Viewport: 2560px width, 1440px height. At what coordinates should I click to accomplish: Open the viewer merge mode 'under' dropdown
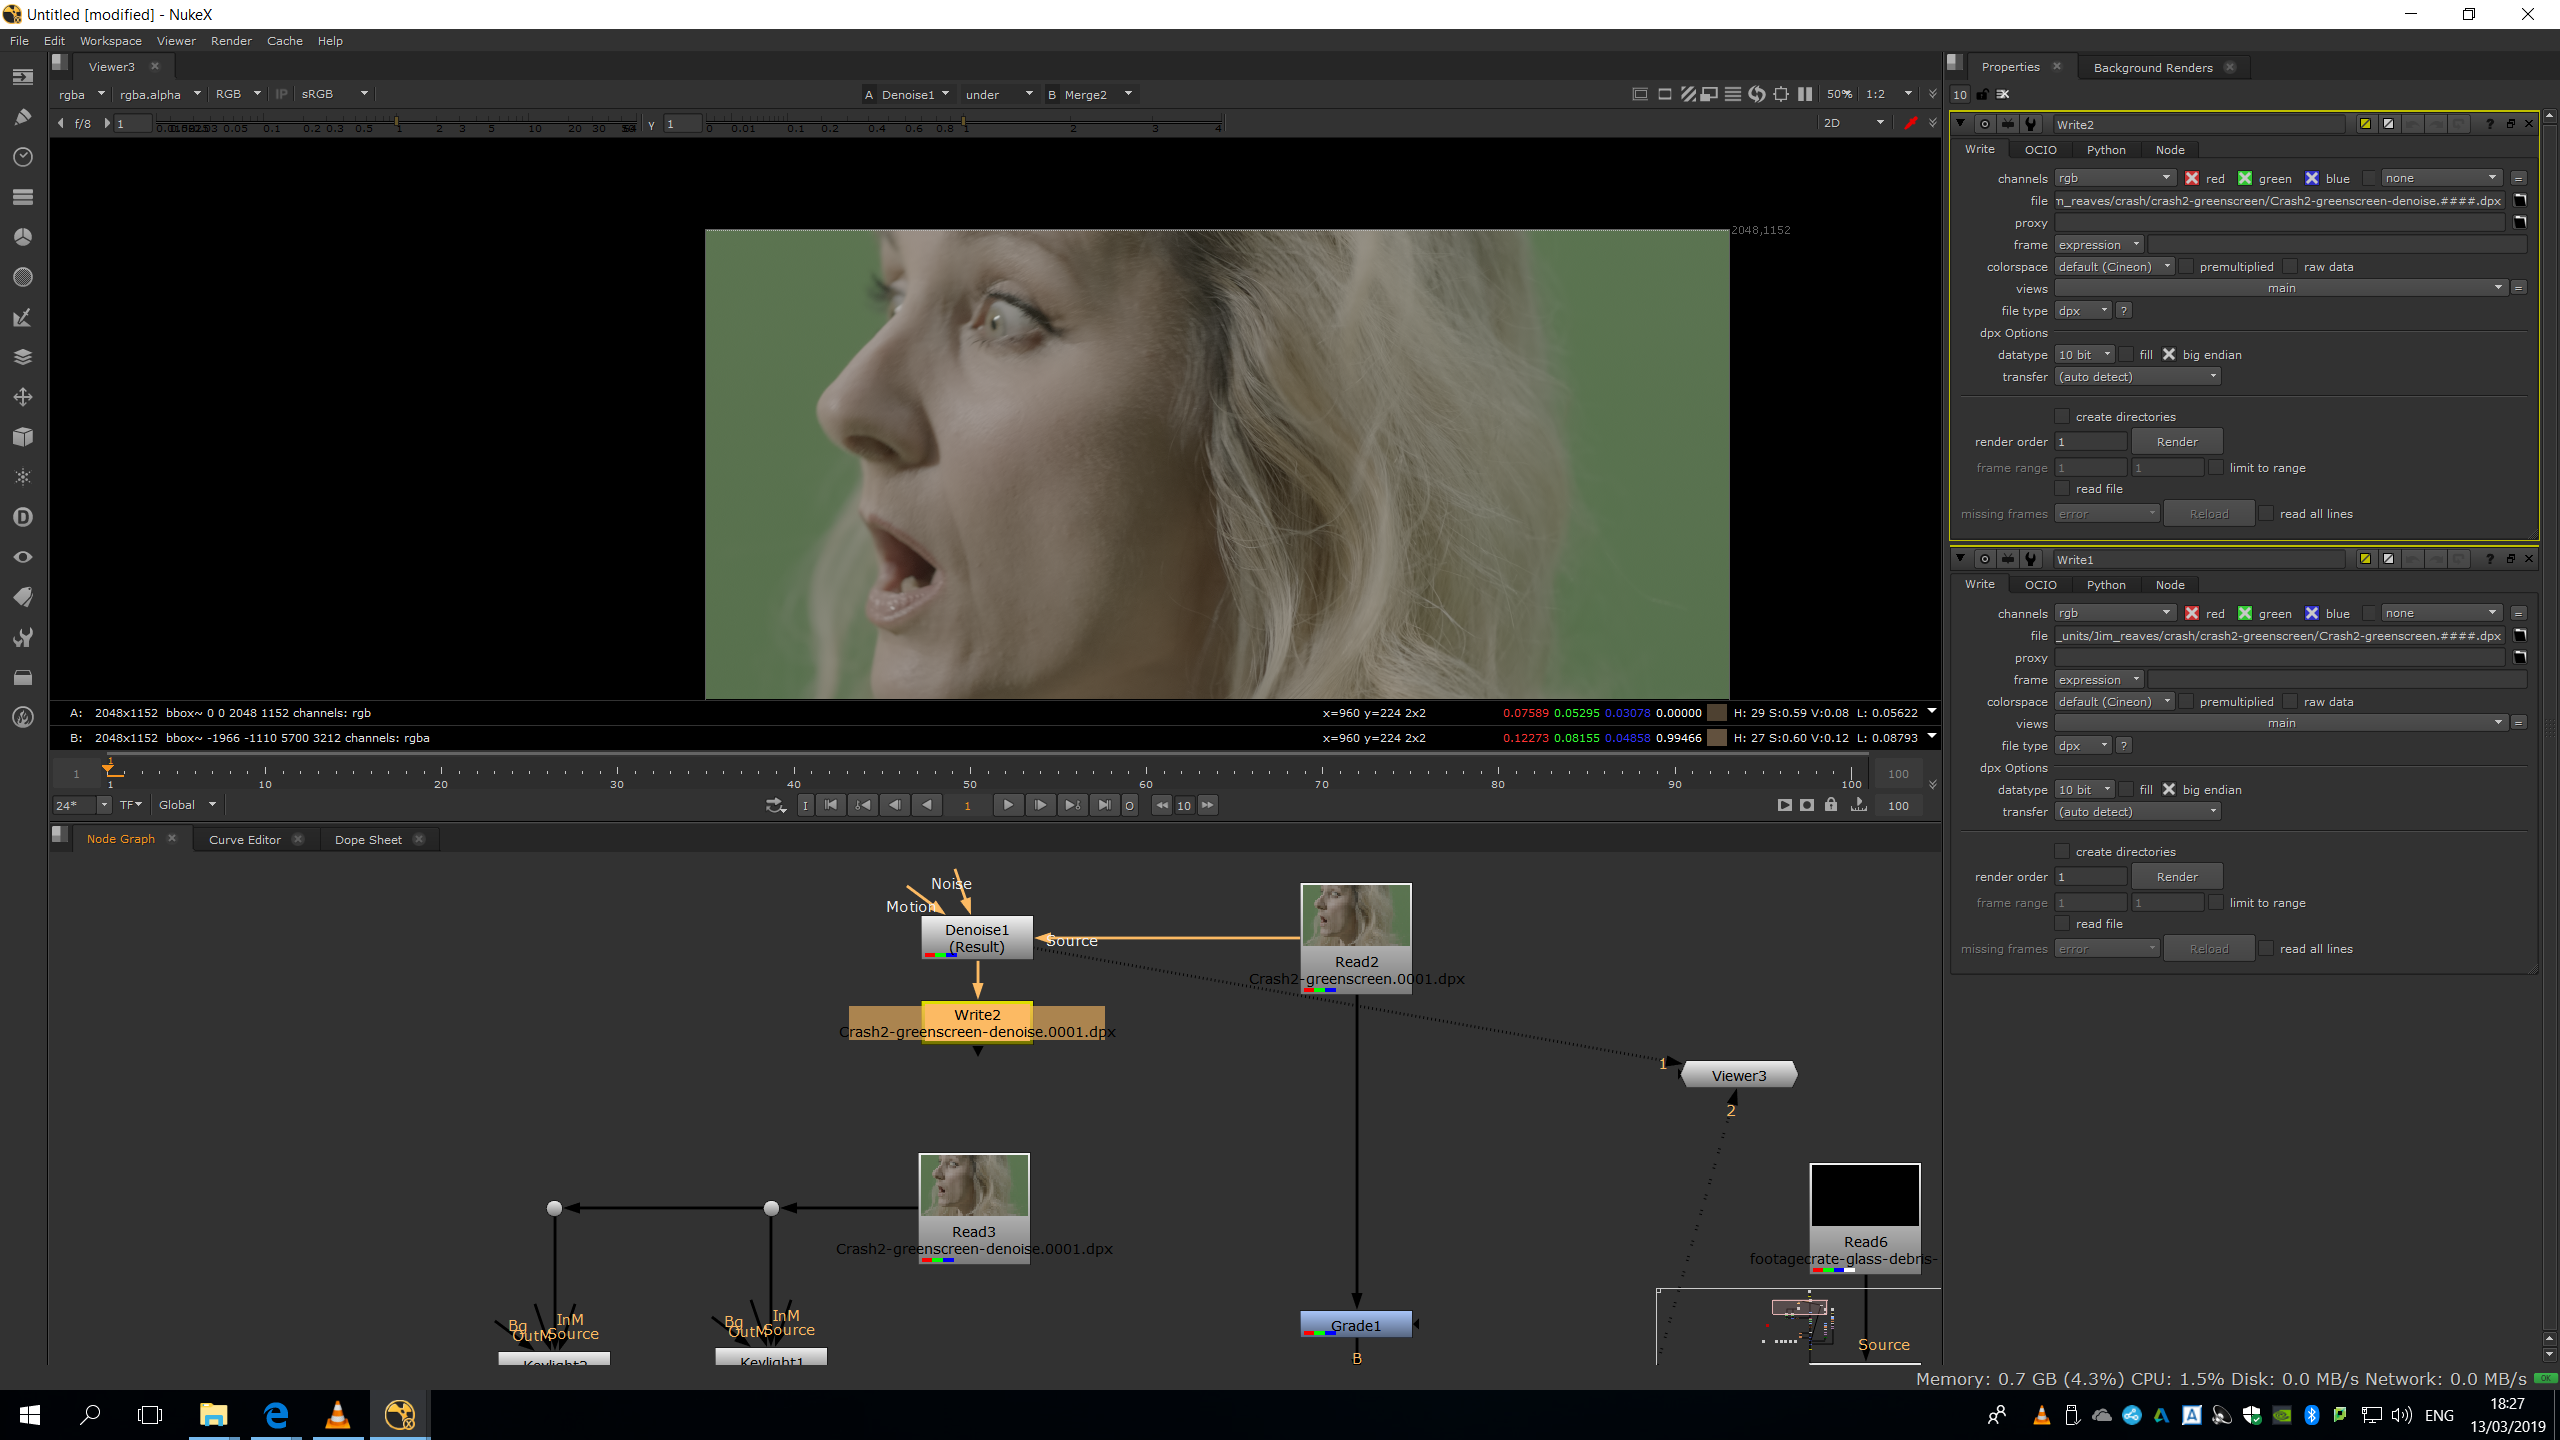[x=998, y=94]
